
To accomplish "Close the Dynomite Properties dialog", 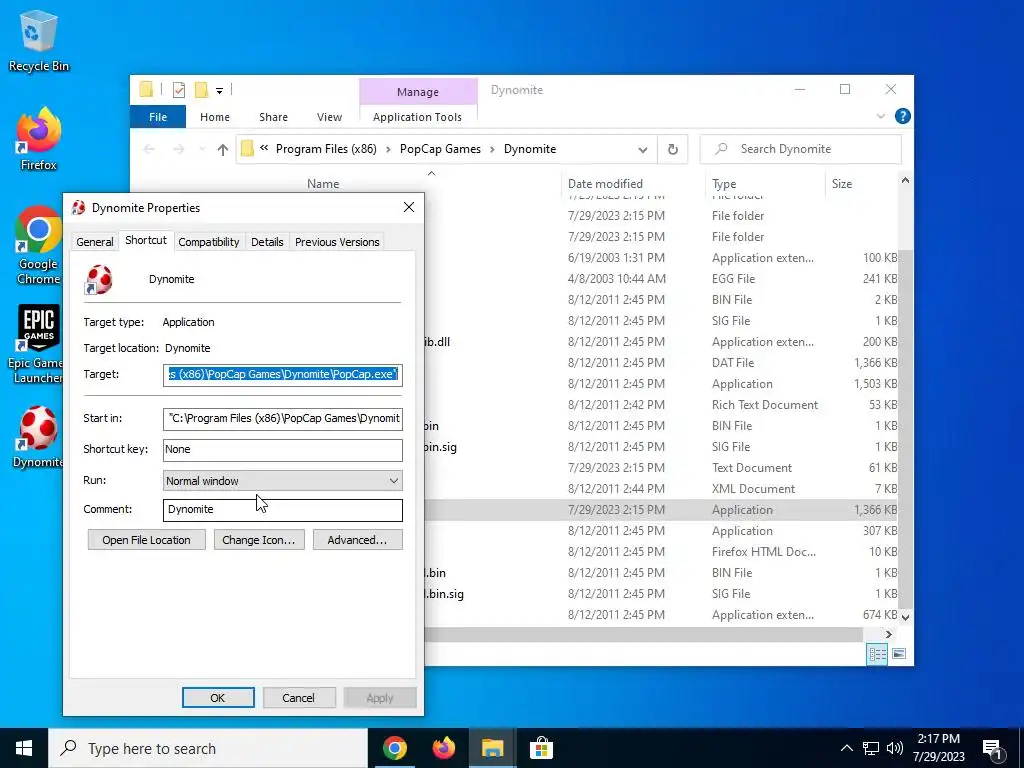I will pyautogui.click(x=409, y=207).
